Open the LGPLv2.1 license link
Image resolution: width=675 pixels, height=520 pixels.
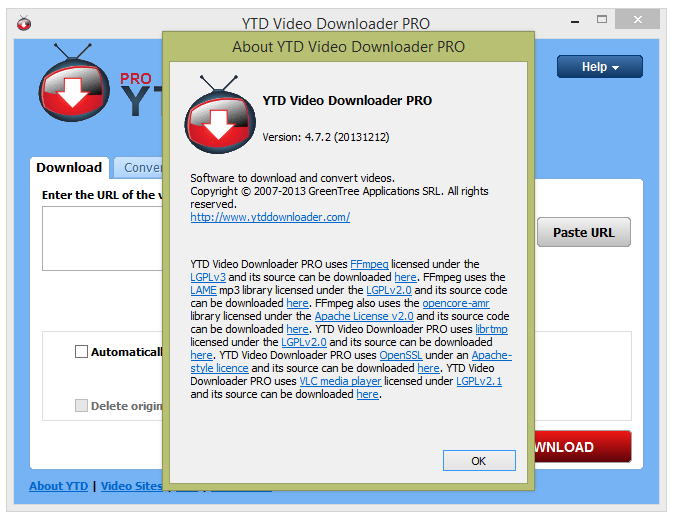(479, 381)
